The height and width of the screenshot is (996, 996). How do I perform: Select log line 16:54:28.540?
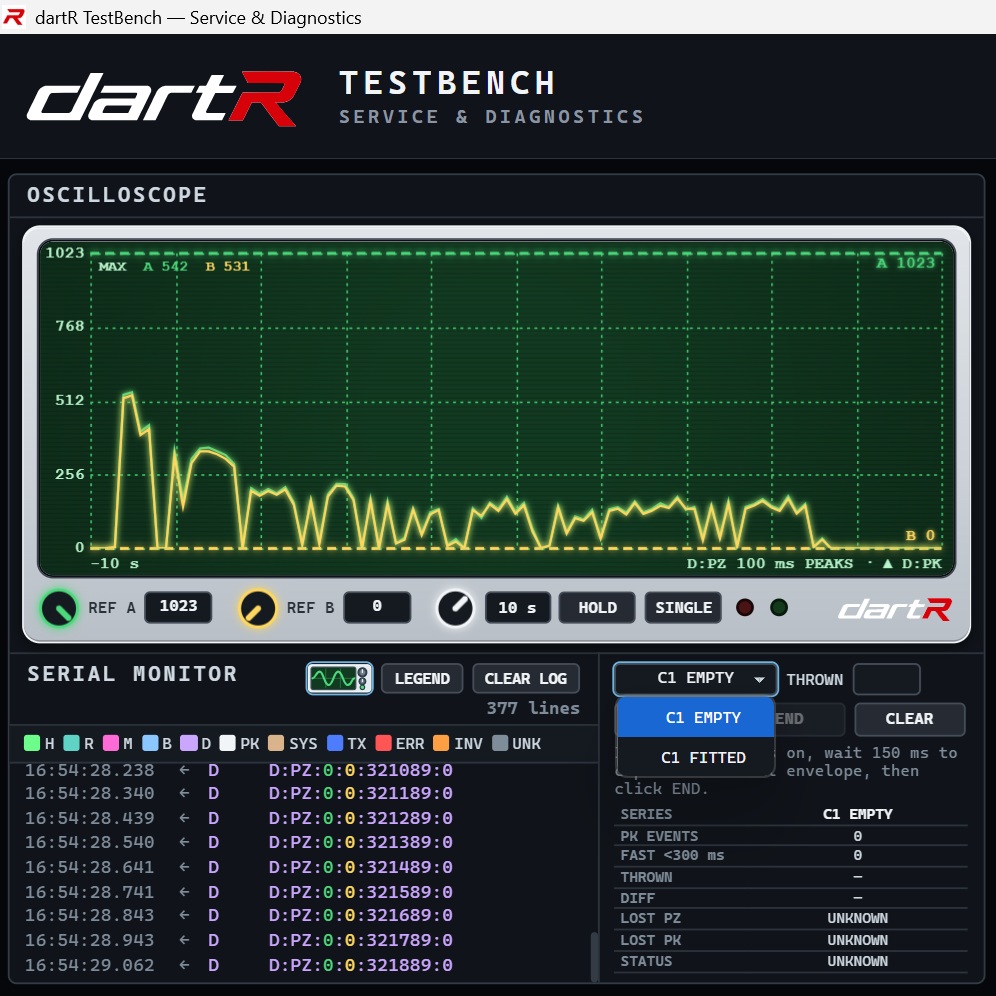pos(238,842)
